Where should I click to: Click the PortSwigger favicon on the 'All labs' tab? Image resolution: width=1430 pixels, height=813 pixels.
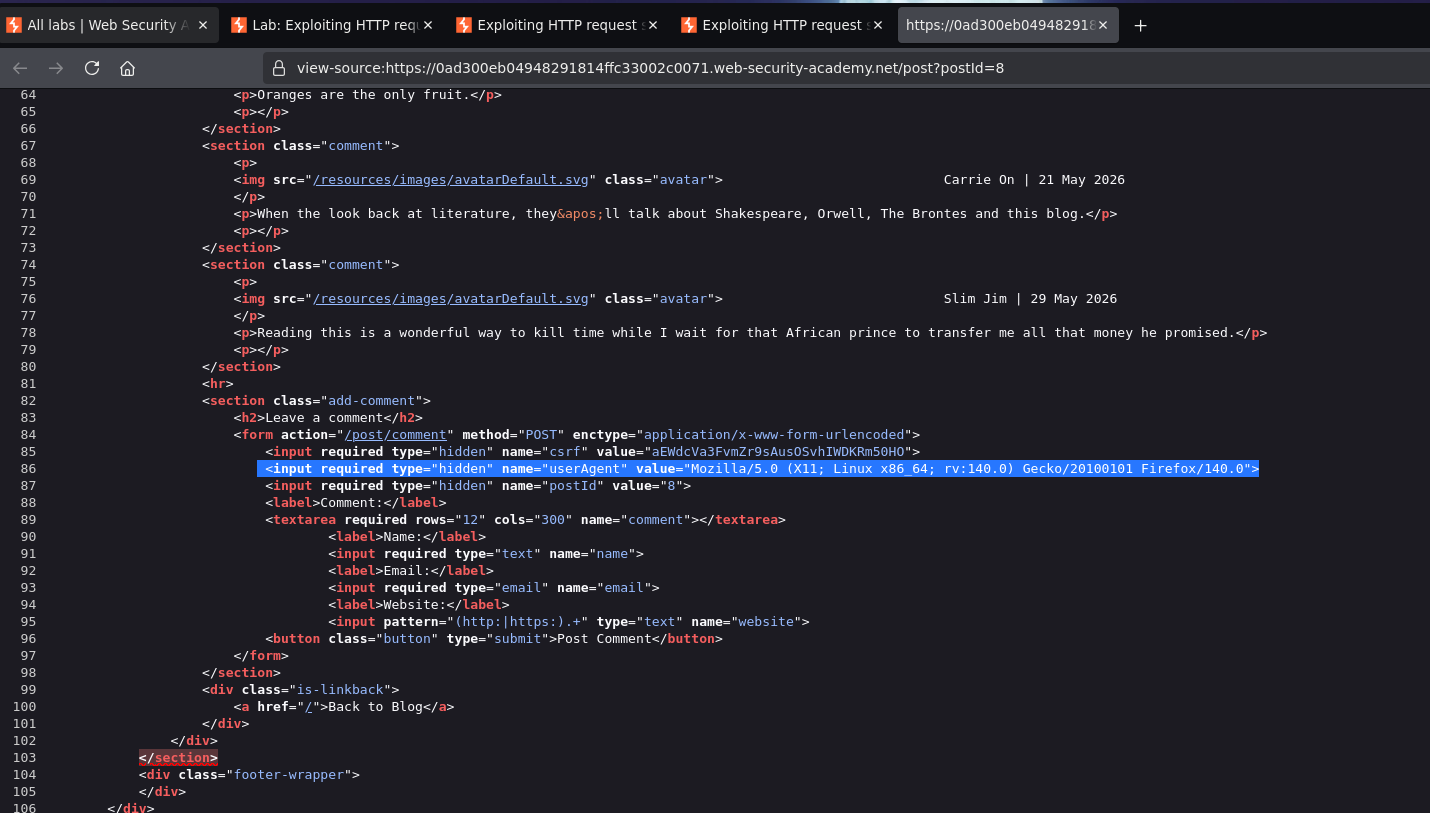coord(13,25)
